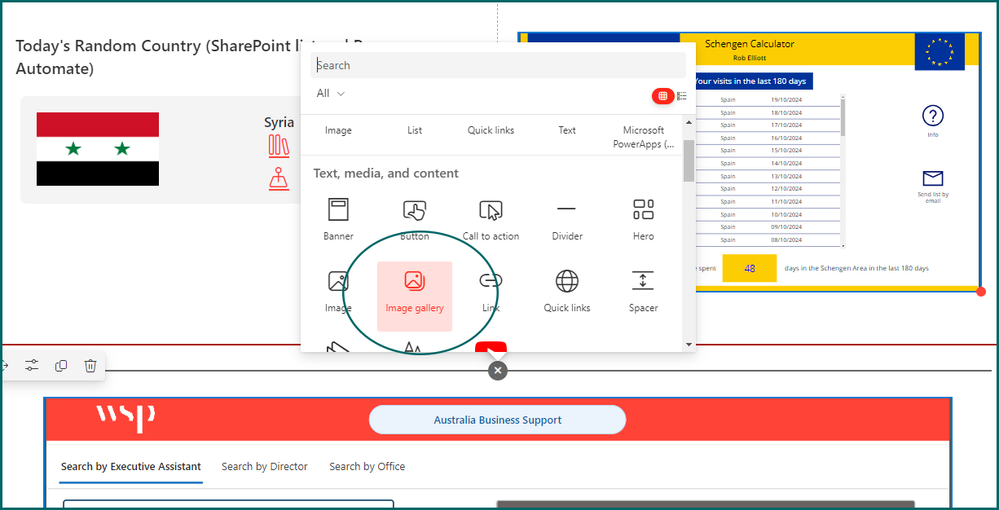Close the web part picker with X

tap(498, 370)
